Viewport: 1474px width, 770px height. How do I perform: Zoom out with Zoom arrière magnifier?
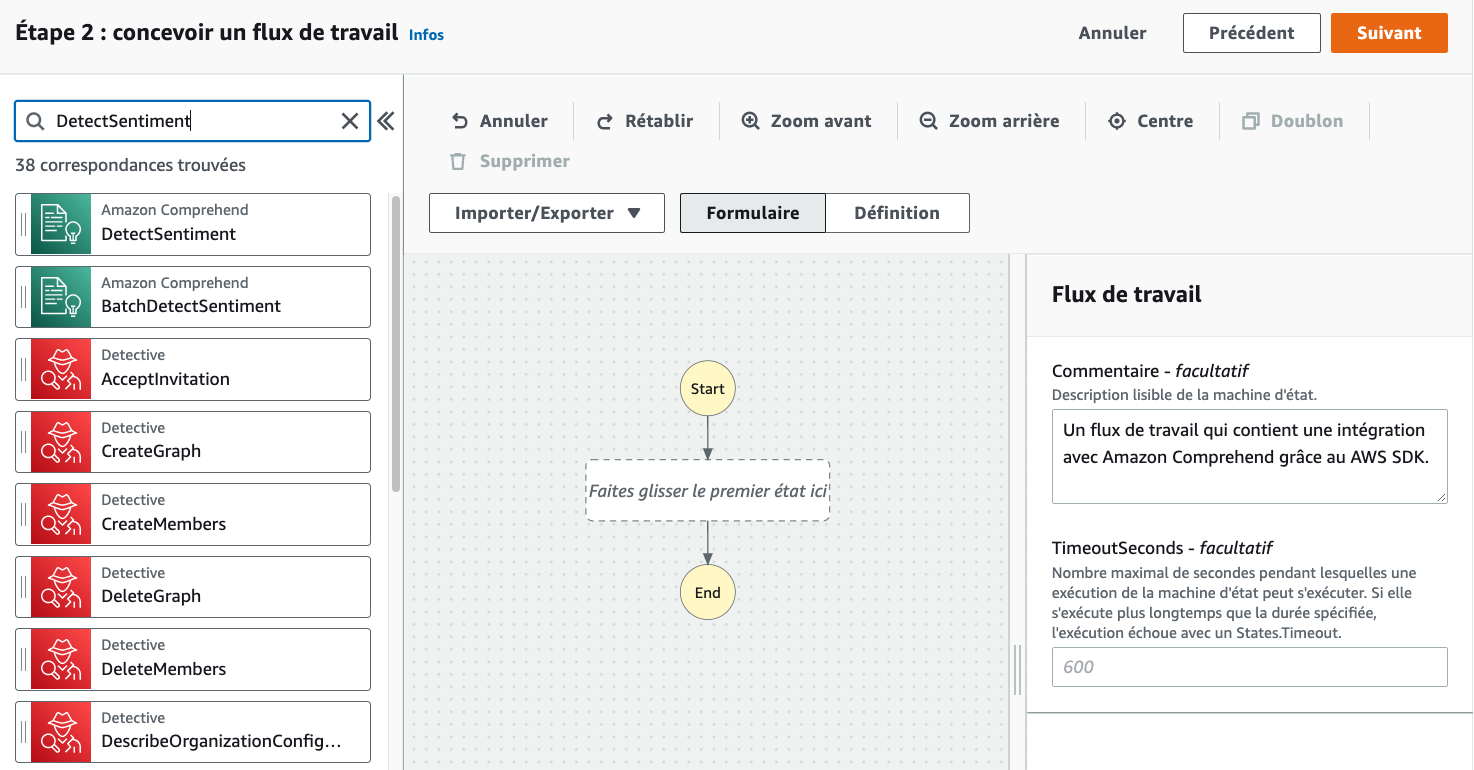click(x=929, y=121)
